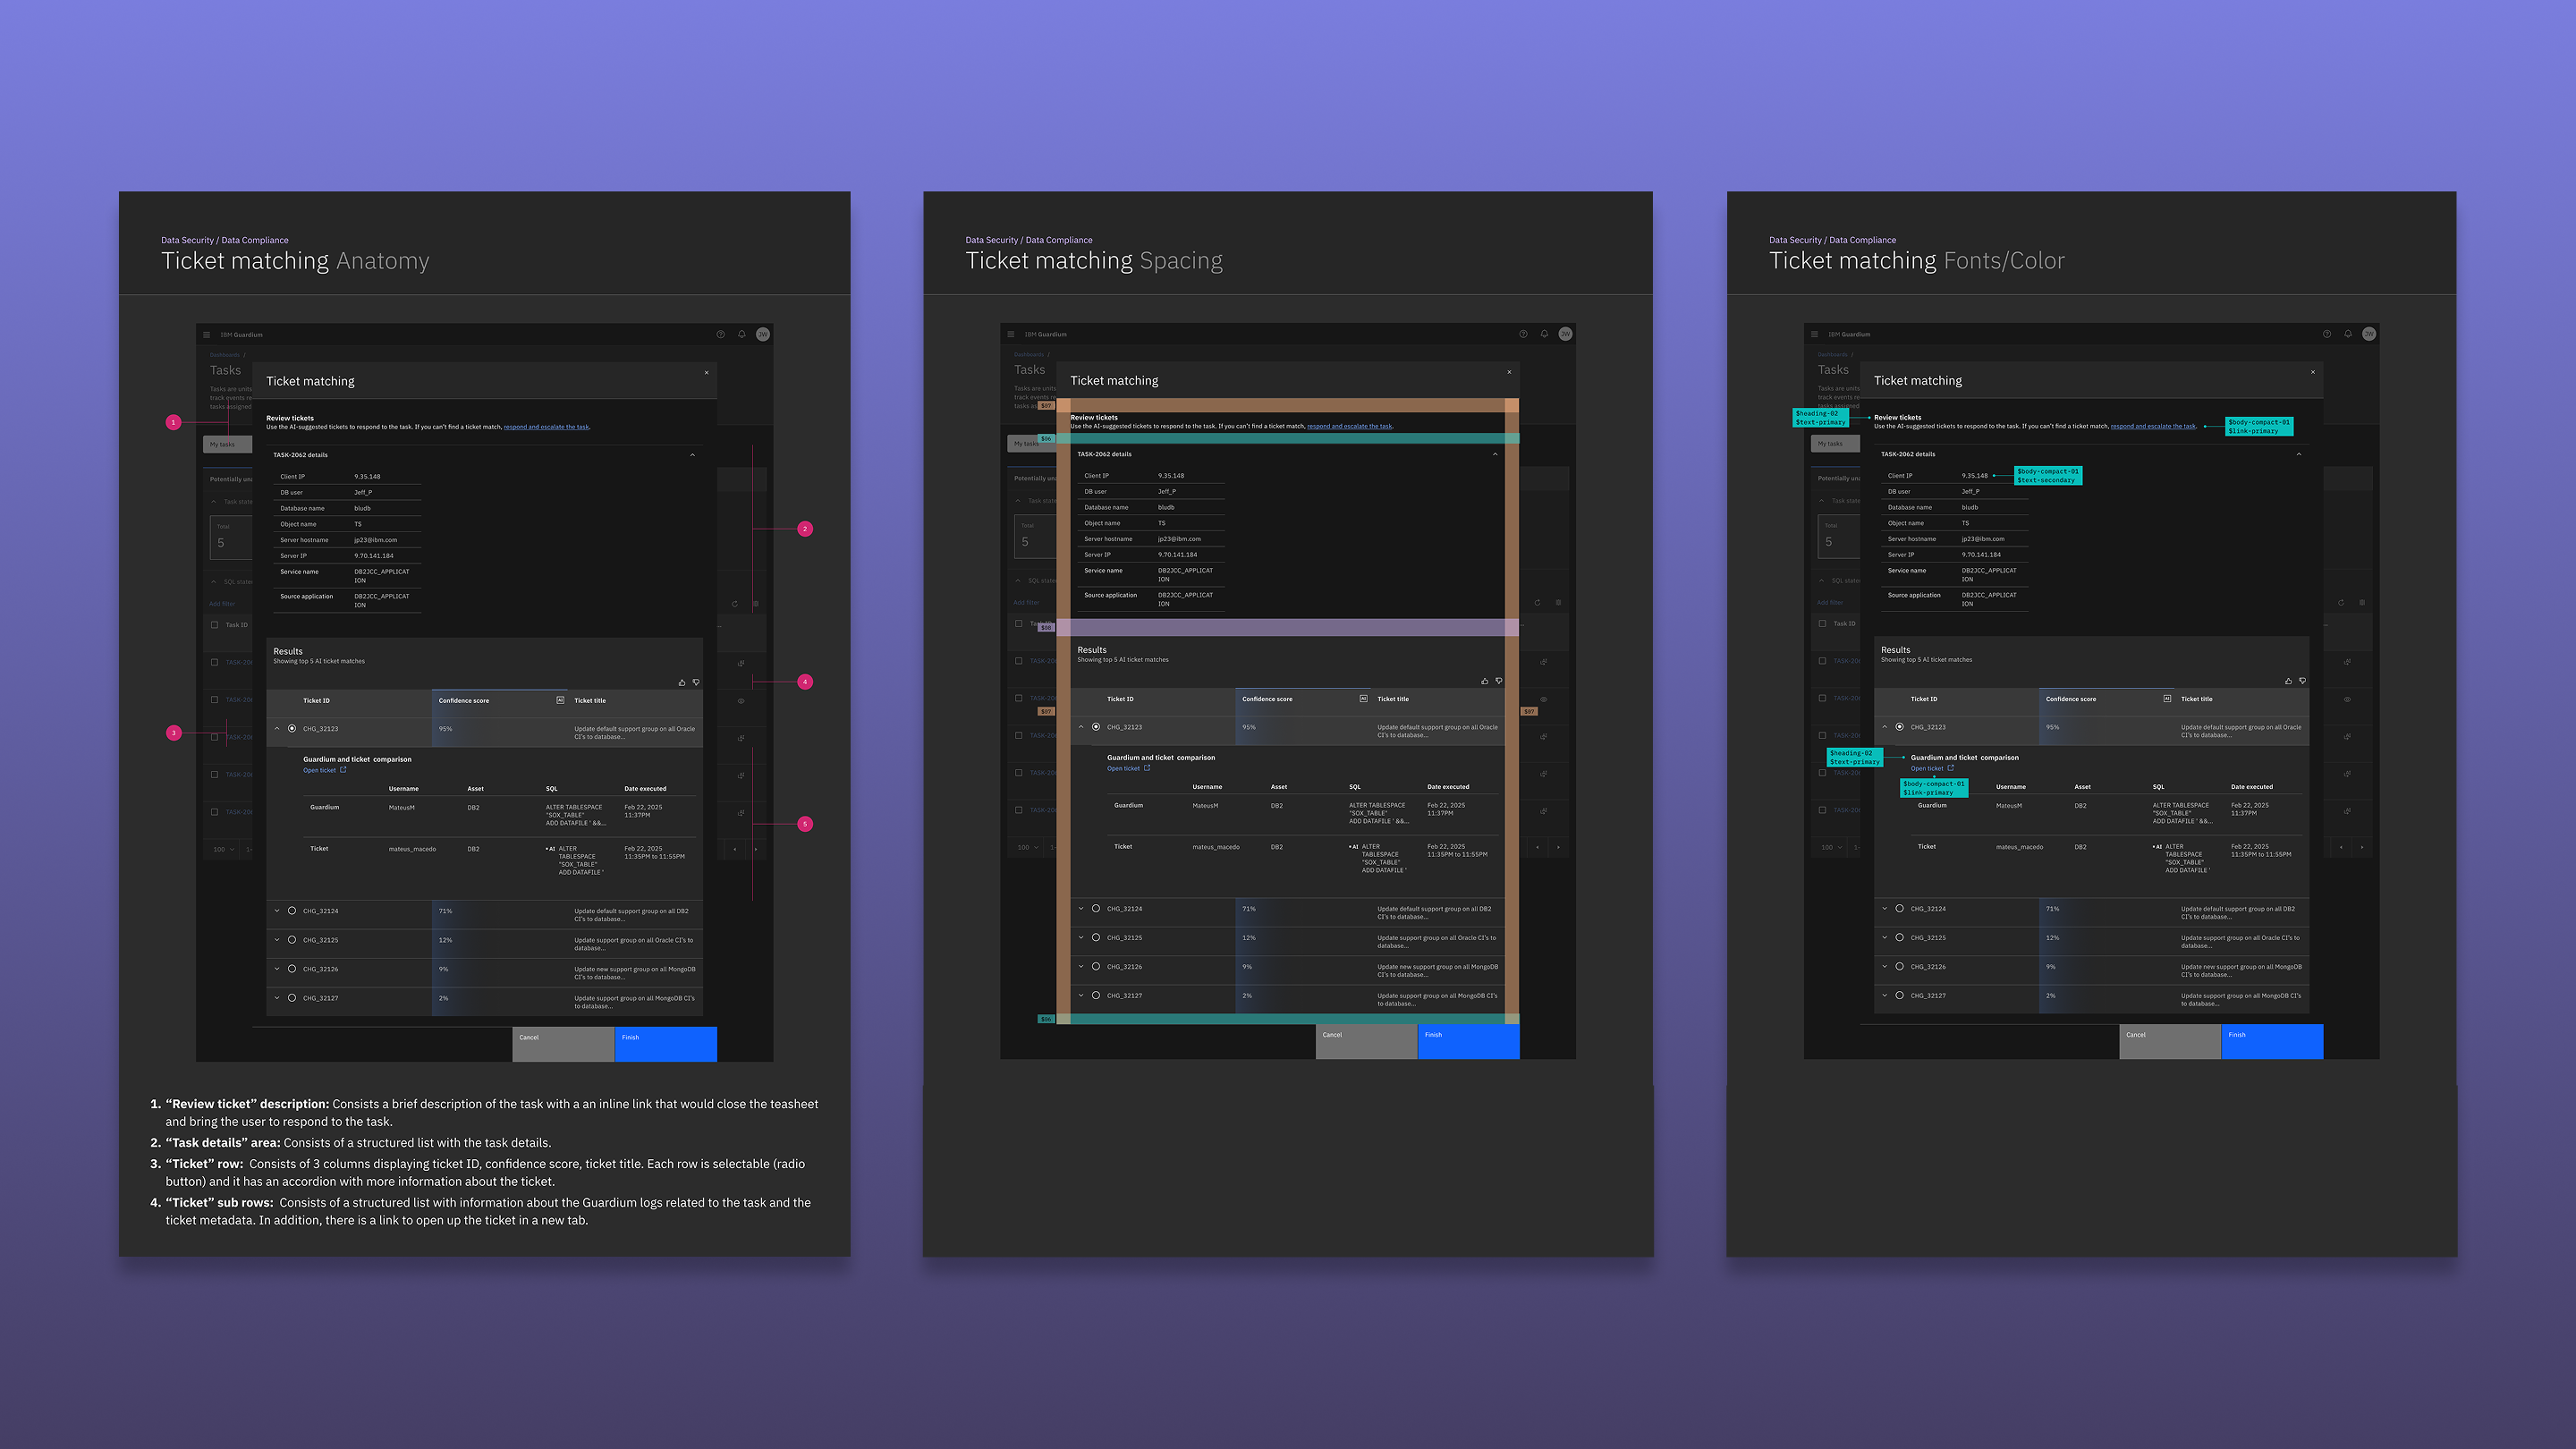Click the Ticket ID column header in Anatomy
The height and width of the screenshot is (1449, 2576).
316,701
